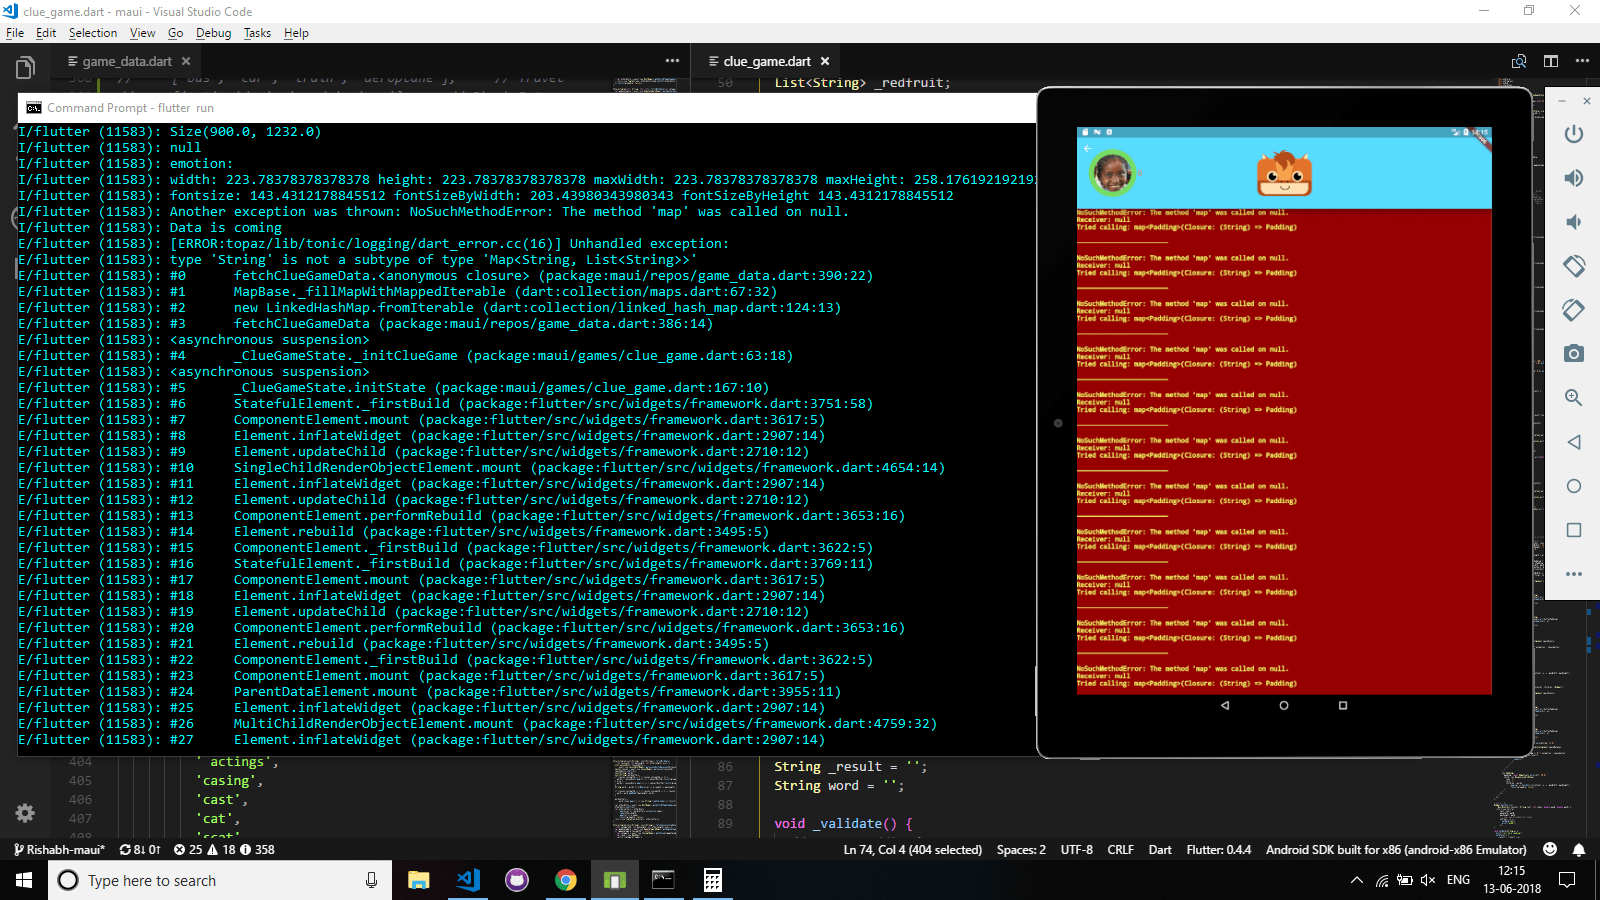Send feedback via the smiley icon
Viewport: 1600px width, 900px height.
(1549, 849)
